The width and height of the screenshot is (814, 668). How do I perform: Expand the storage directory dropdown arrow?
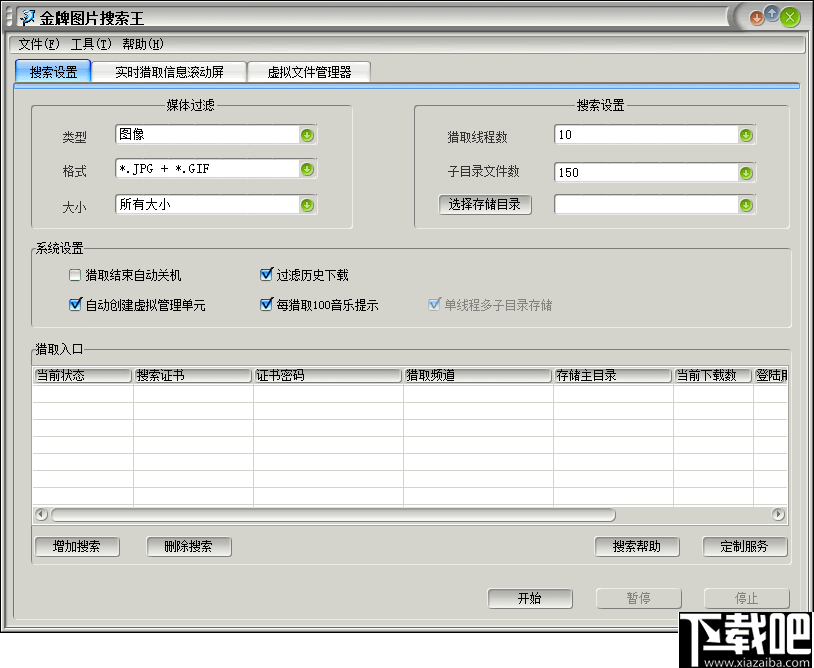(747, 205)
